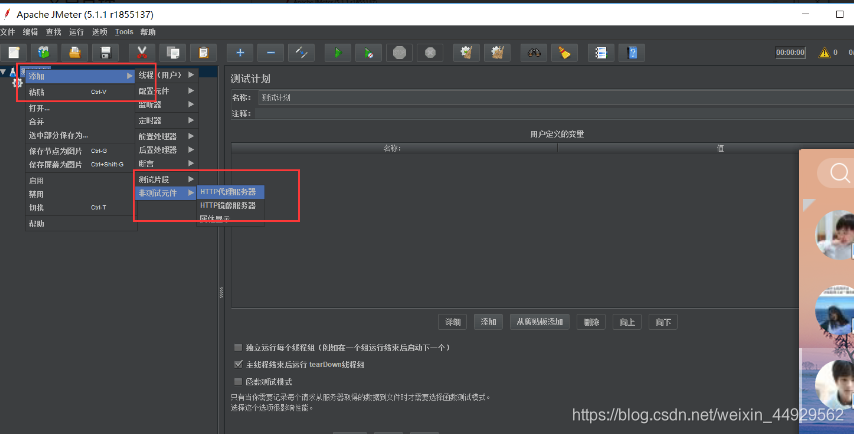The width and height of the screenshot is (854, 434).
Task: Click the Stop test icon
Action: coord(399,52)
